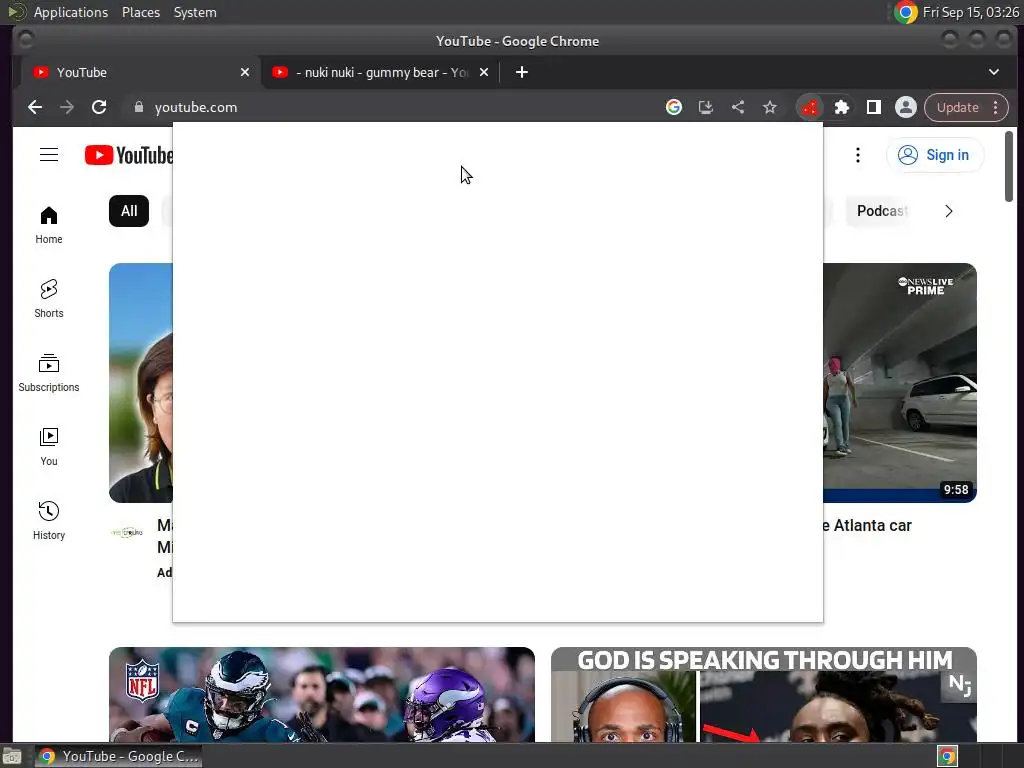Open the Applications menu

point(71,12)
